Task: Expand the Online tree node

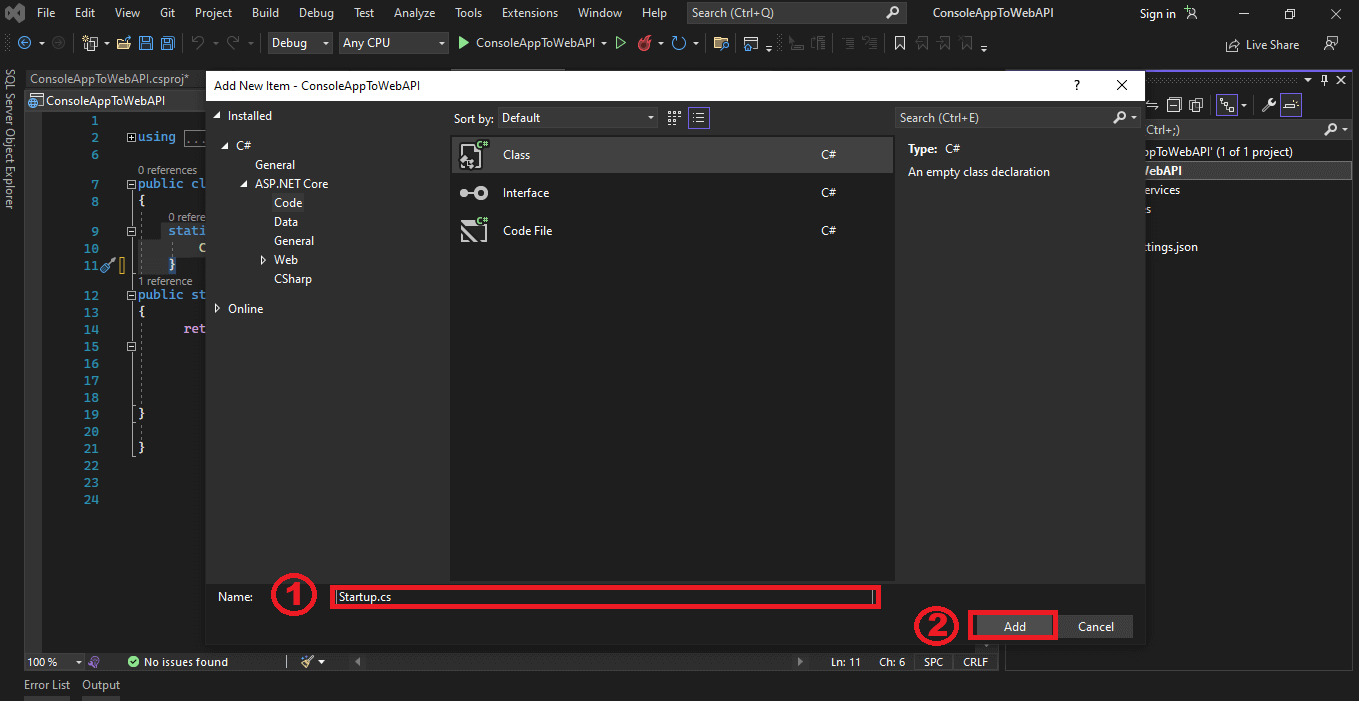Action: (218, 309)
